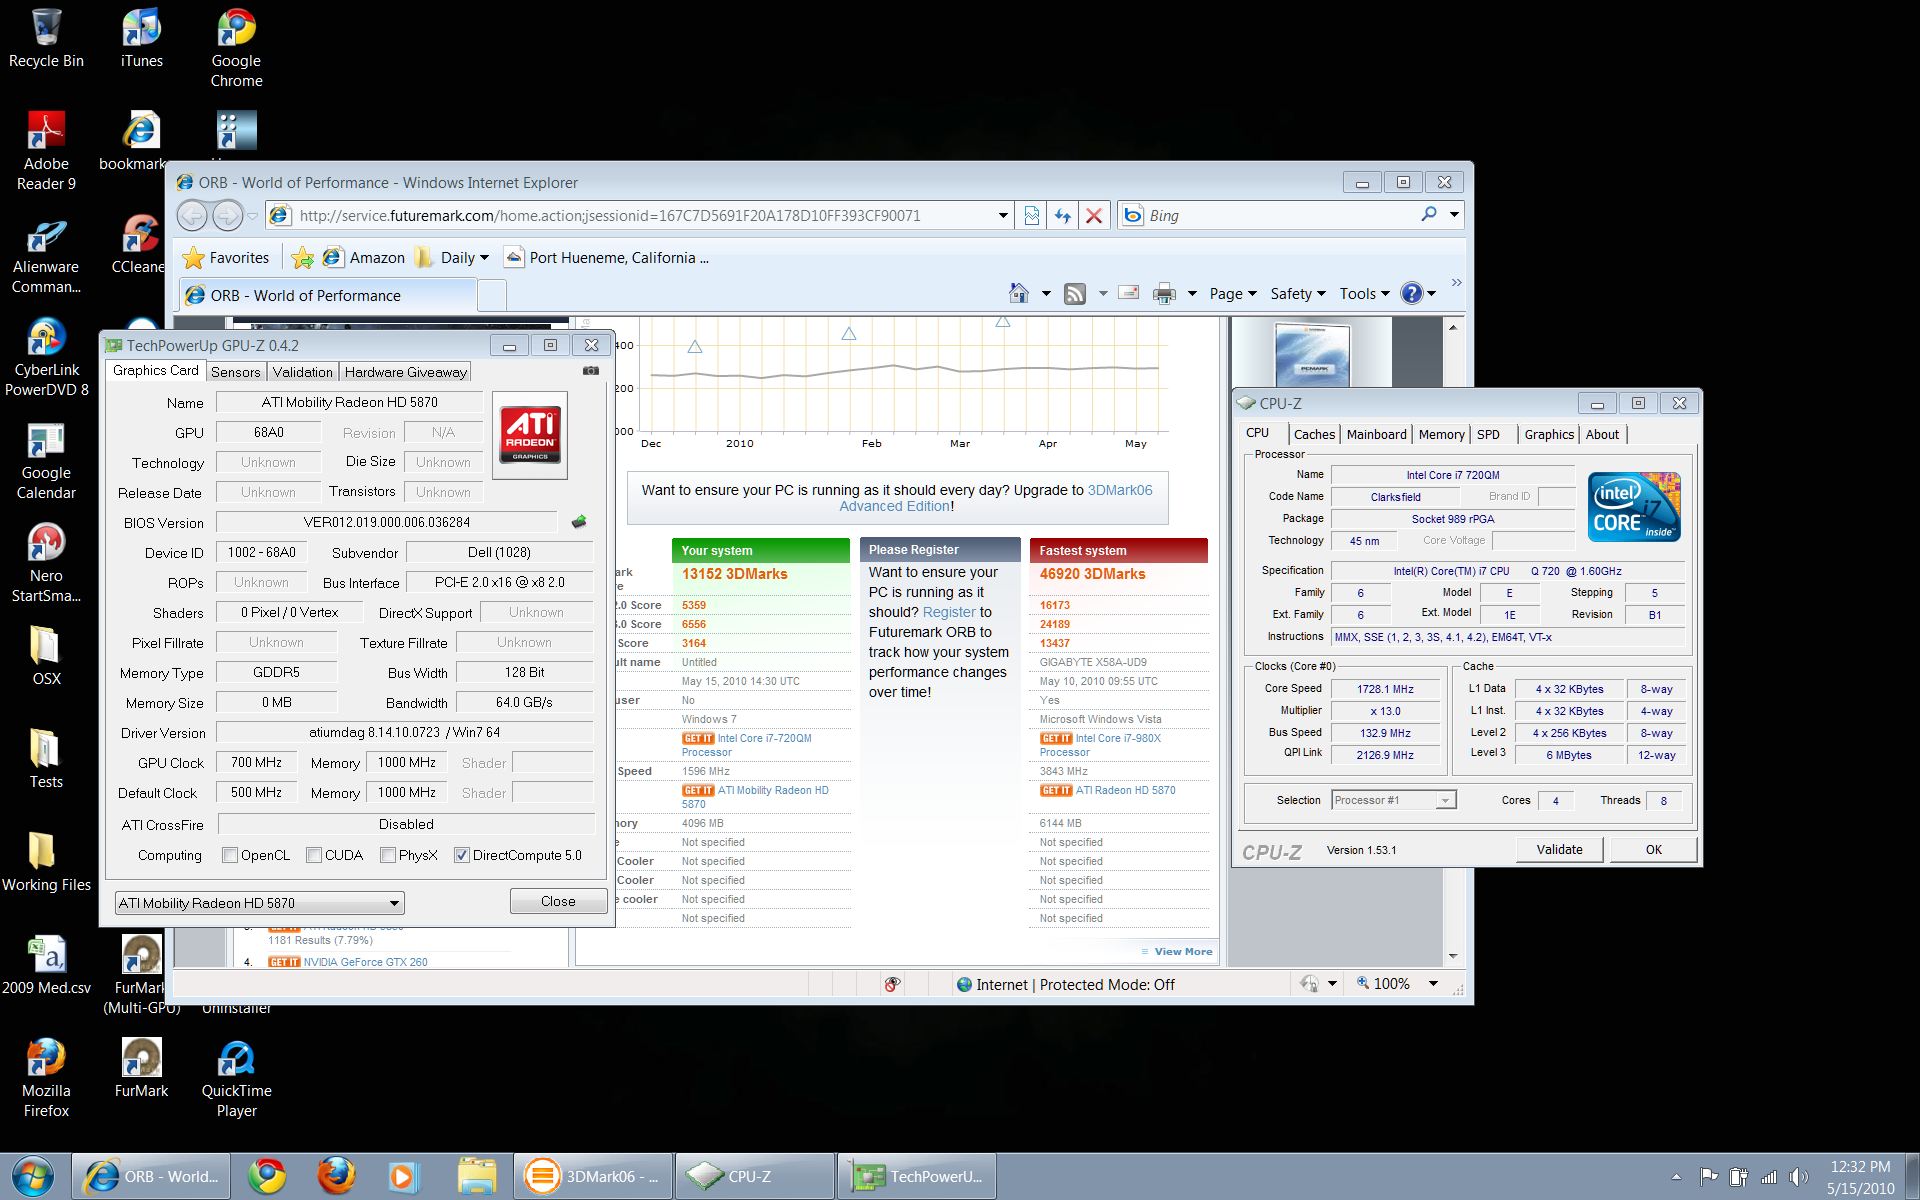The width and height of the screenshot is (1920, 1200).
Task: Click into the Bing search box
Action: click(1278, 215)
